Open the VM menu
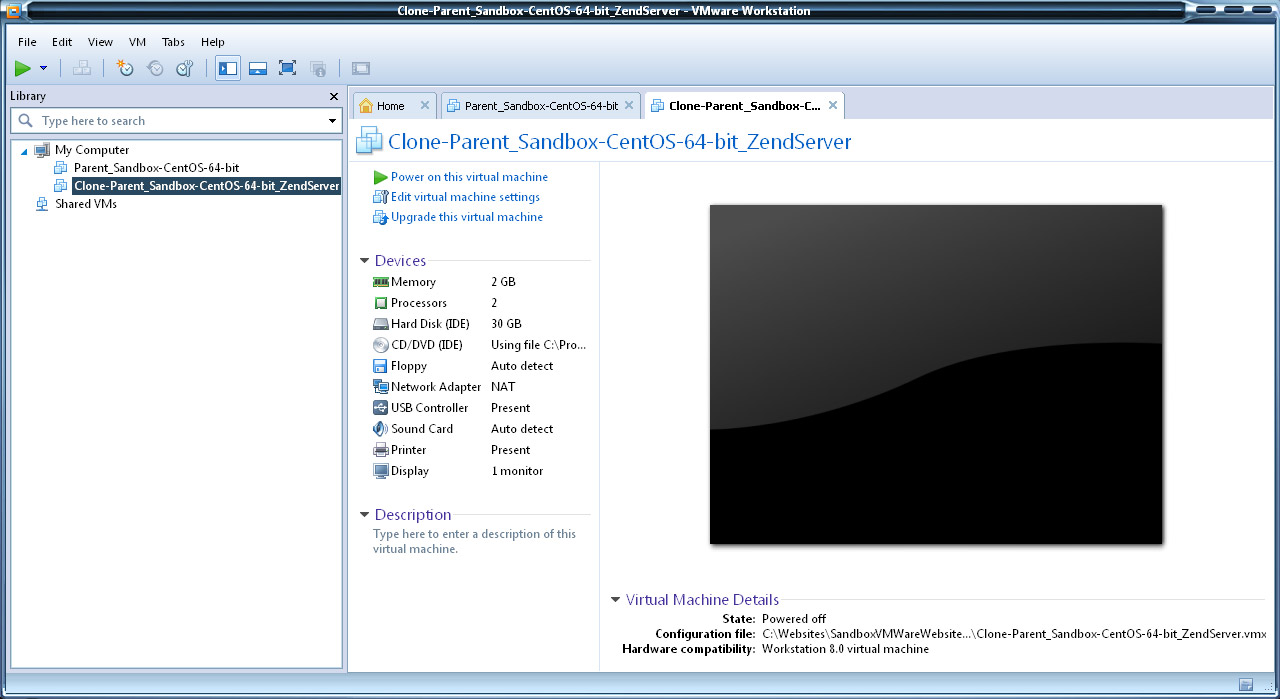1280x699 pixels. click(137, 42)
